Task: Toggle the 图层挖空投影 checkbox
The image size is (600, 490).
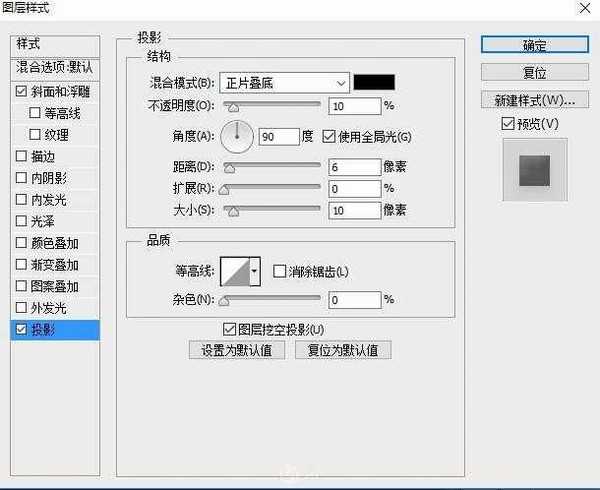Action: click(x=228, y=329)
